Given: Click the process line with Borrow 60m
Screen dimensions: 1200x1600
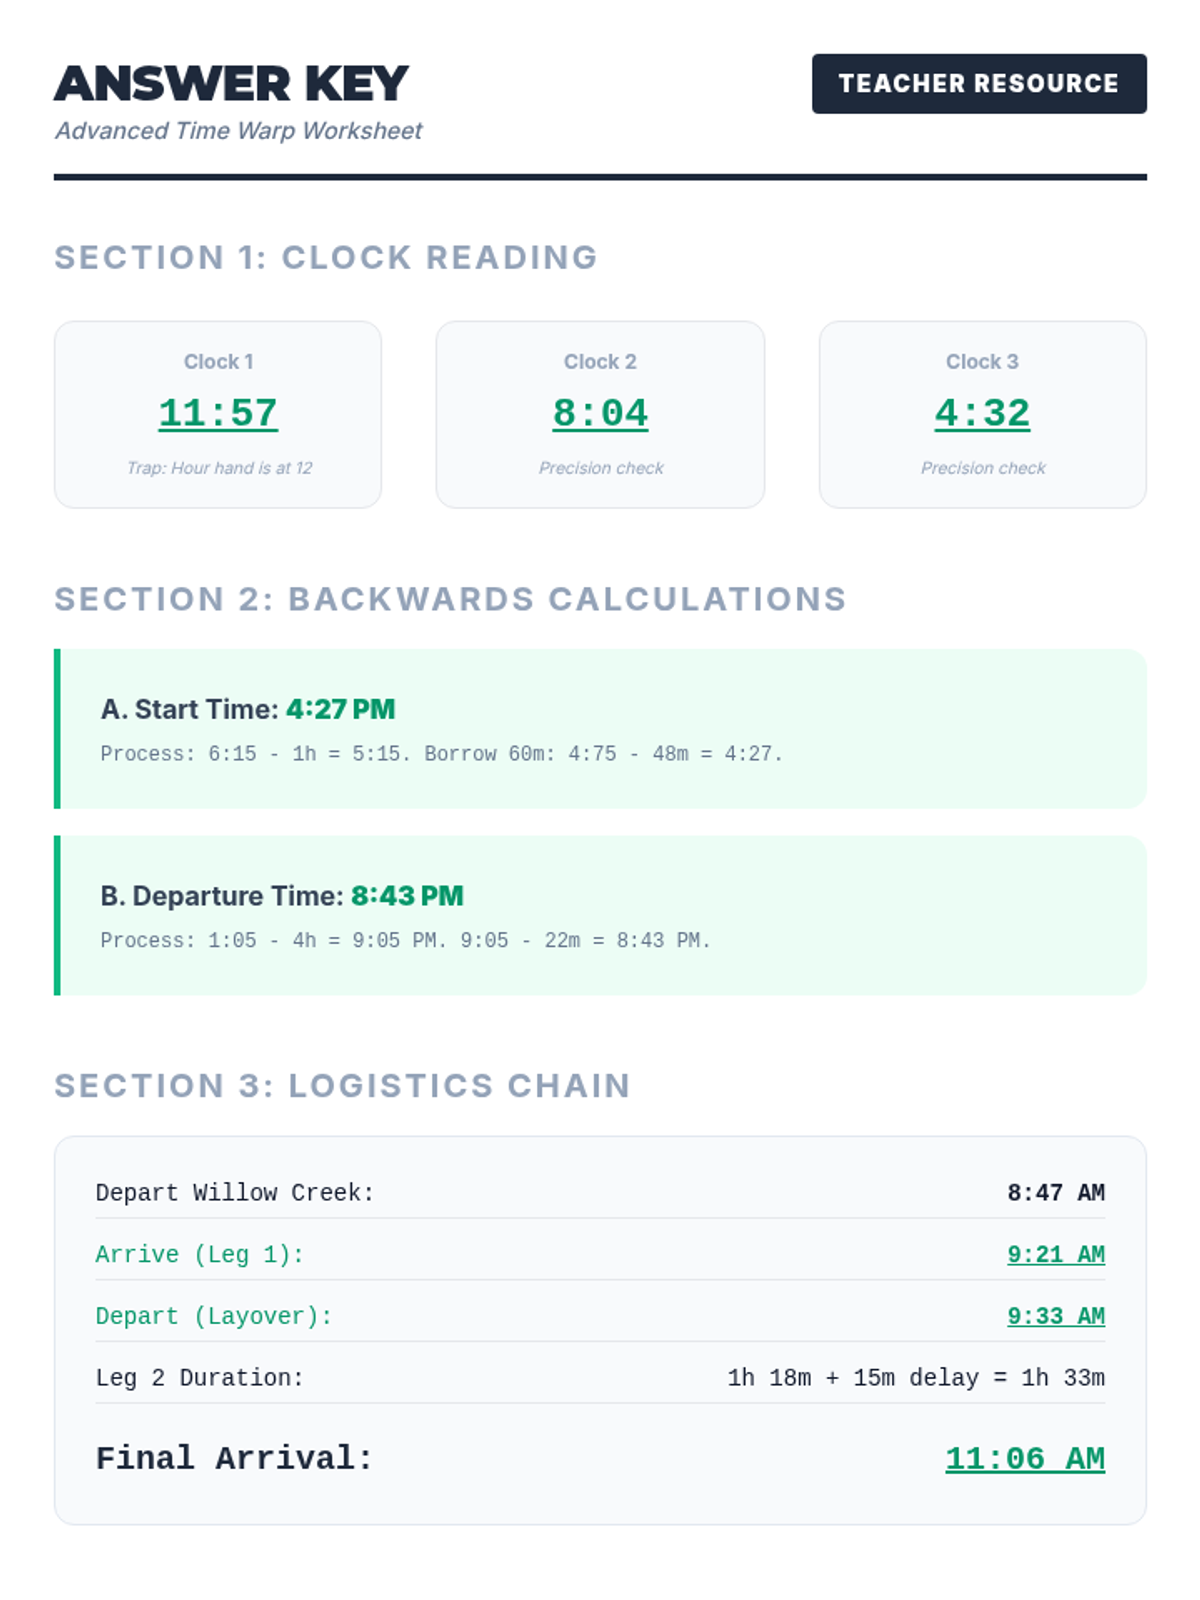Looking at the screenshot, I should pyautogui.click(x=441, y=754).
